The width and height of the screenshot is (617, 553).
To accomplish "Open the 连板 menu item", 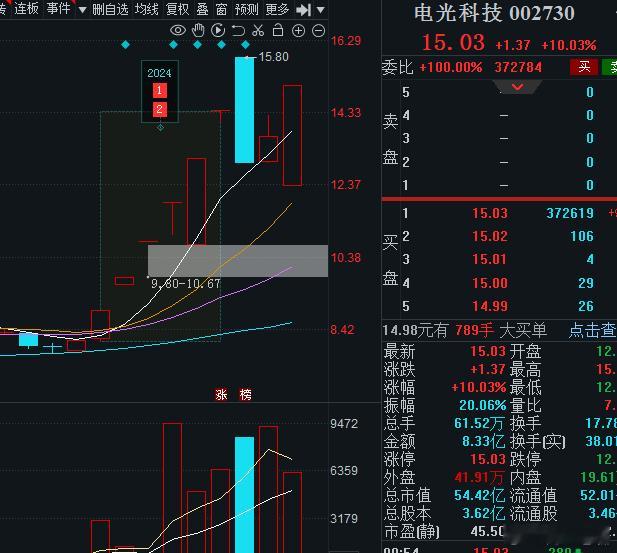I will (26, 8).
